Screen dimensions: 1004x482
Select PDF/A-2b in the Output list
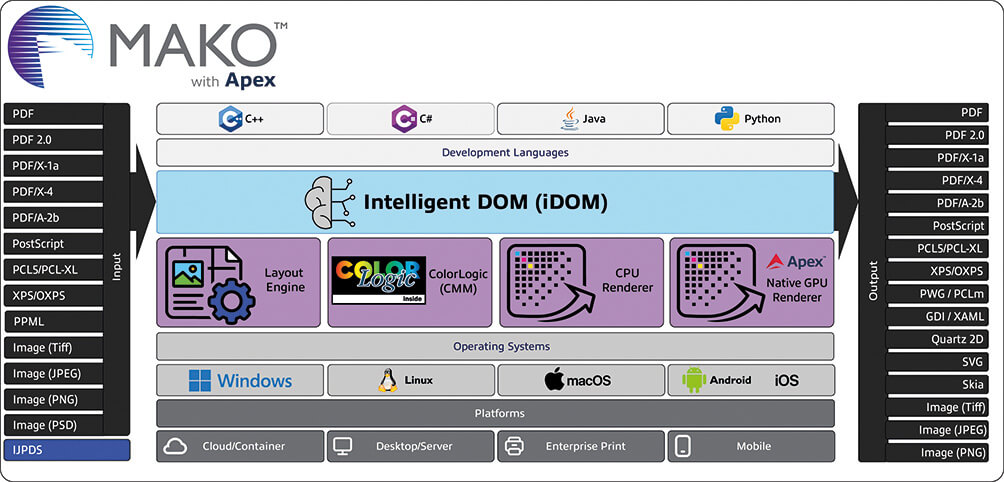pyautogui.click(x=937, y=203)
